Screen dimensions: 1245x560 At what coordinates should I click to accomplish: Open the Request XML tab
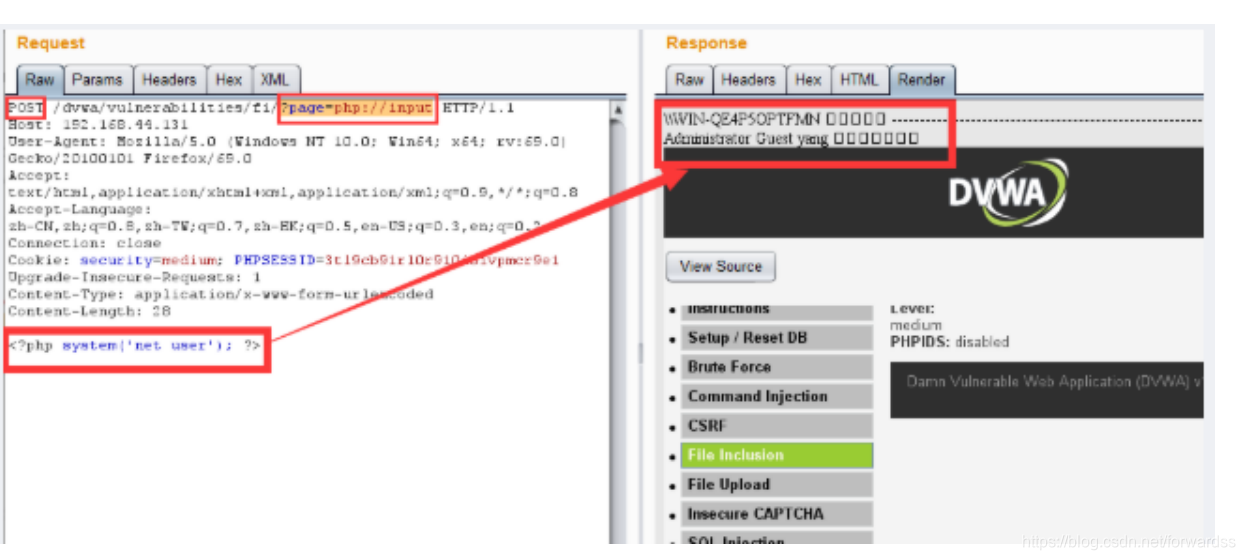pos(274,80)
